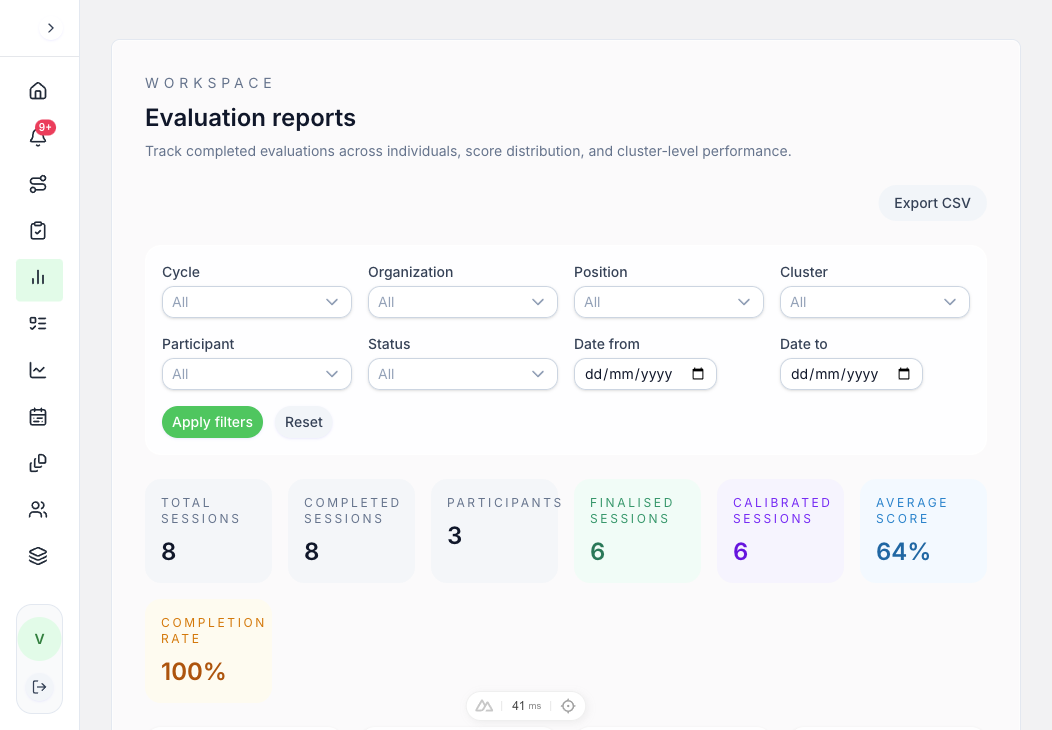Open Date from calendar picker icon
Image resolution: width=1052 pixels, height=730 pixels.
[x=698, y=374]
